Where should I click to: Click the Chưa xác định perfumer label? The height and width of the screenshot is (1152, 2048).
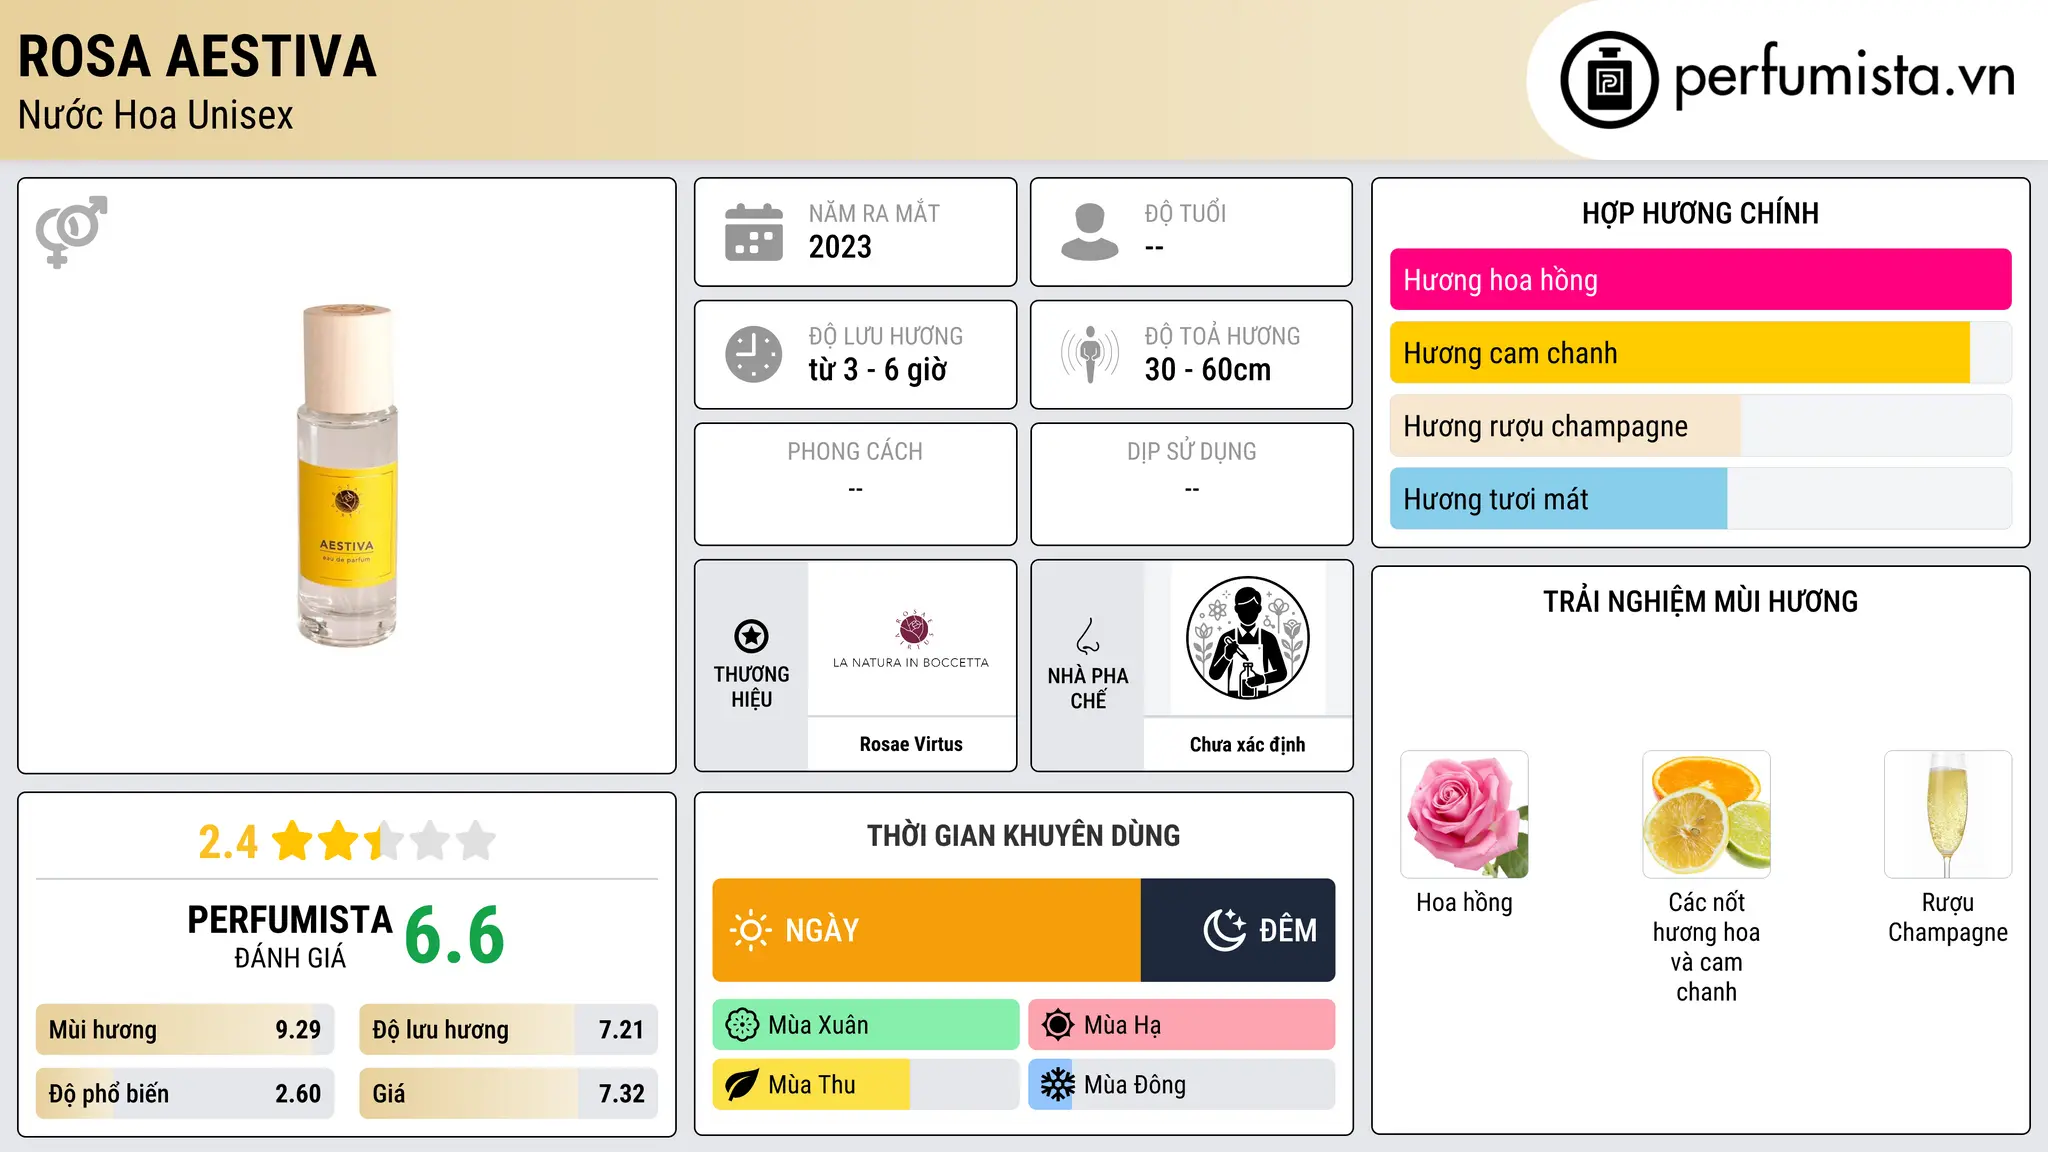pos(1247,744)
